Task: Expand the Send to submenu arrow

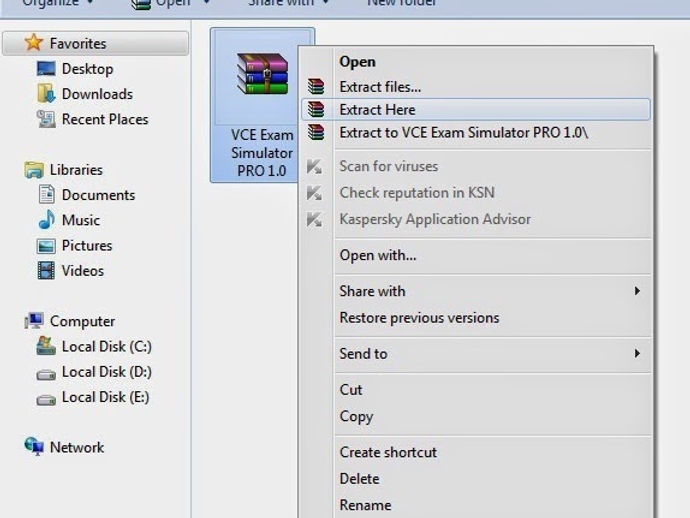Action: click(637, 353)
